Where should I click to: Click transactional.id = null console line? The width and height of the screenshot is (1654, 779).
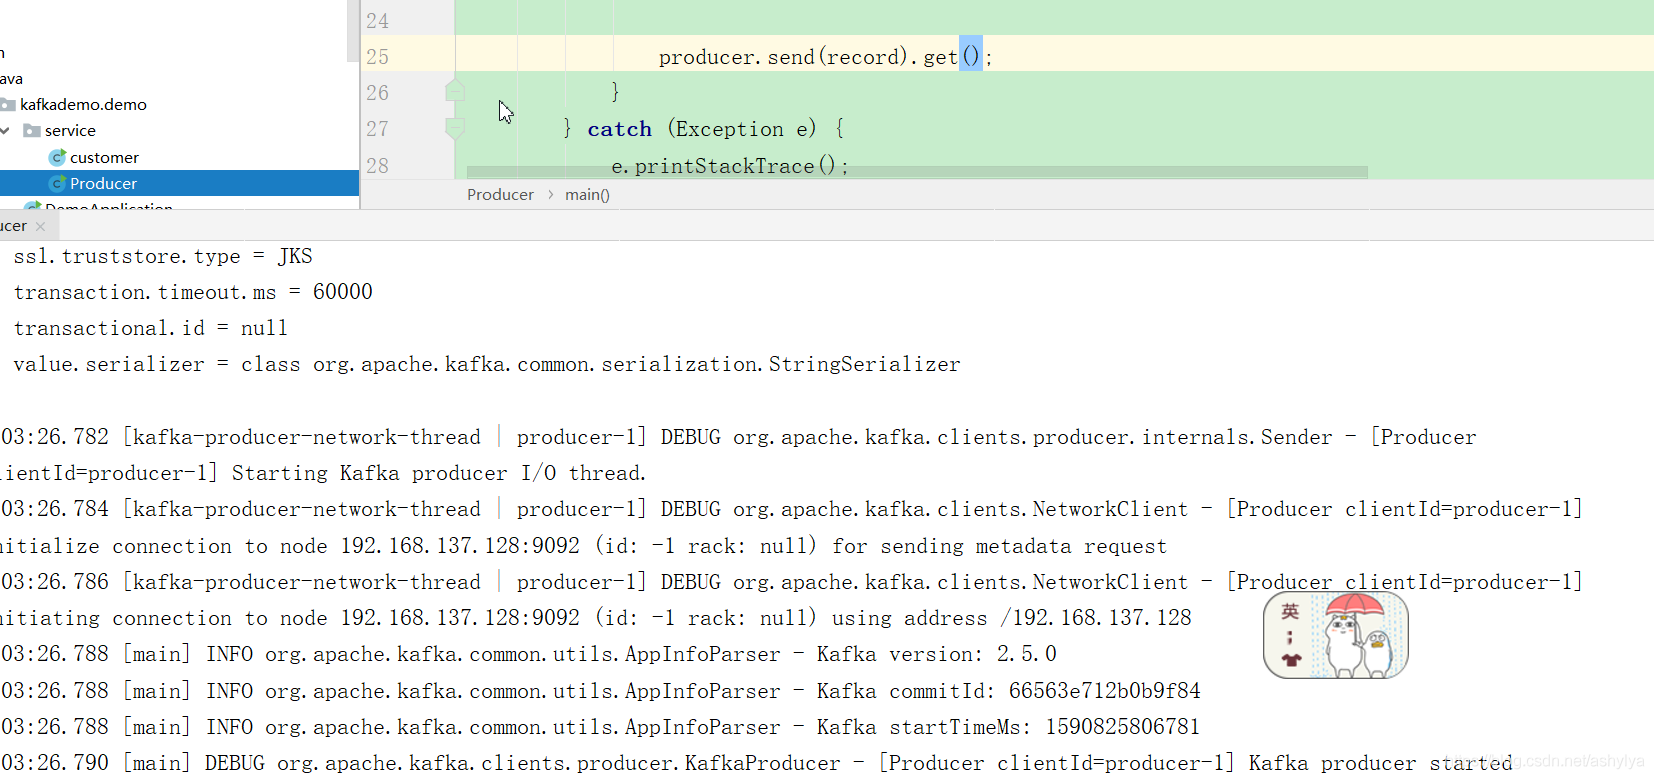tap(151, 328)
